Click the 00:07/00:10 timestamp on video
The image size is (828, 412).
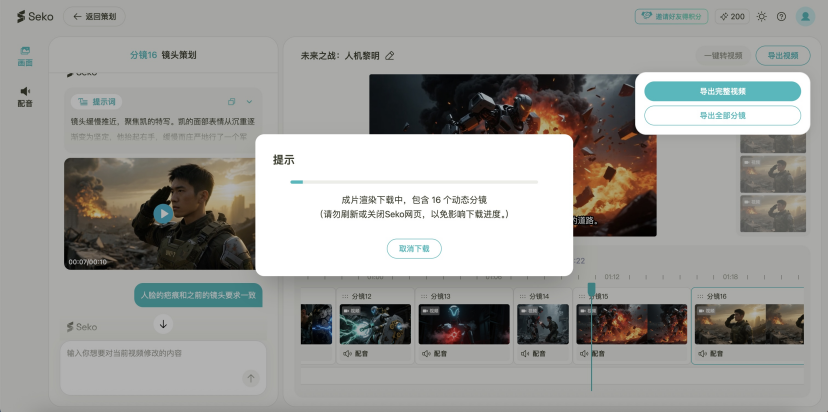point(87,262)
